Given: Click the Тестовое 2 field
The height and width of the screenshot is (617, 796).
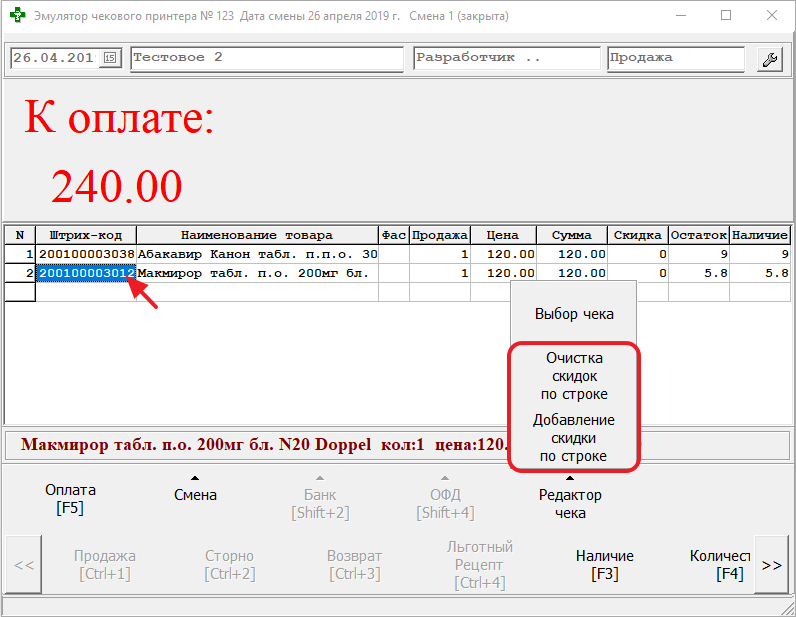Looking at the screenshot, I should [x=266, y=58].
